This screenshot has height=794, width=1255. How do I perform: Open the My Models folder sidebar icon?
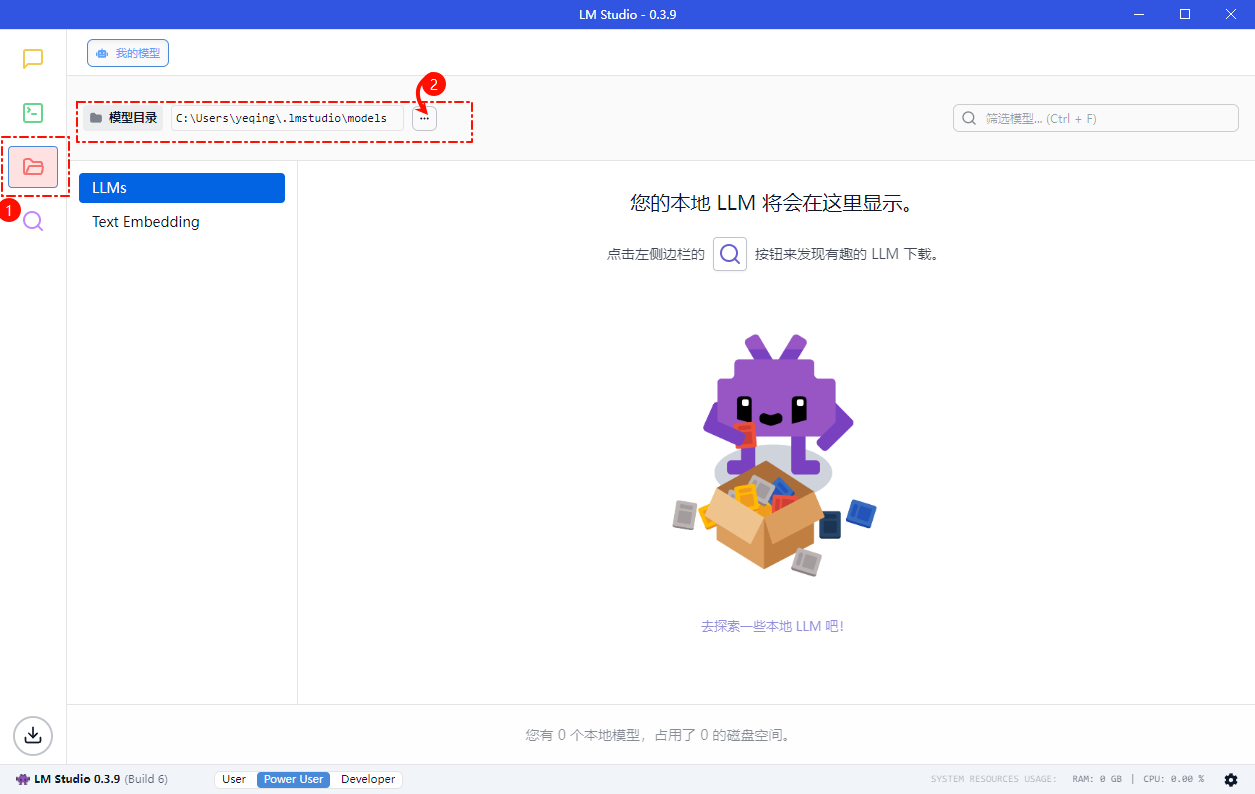click(x=33, y=167)
